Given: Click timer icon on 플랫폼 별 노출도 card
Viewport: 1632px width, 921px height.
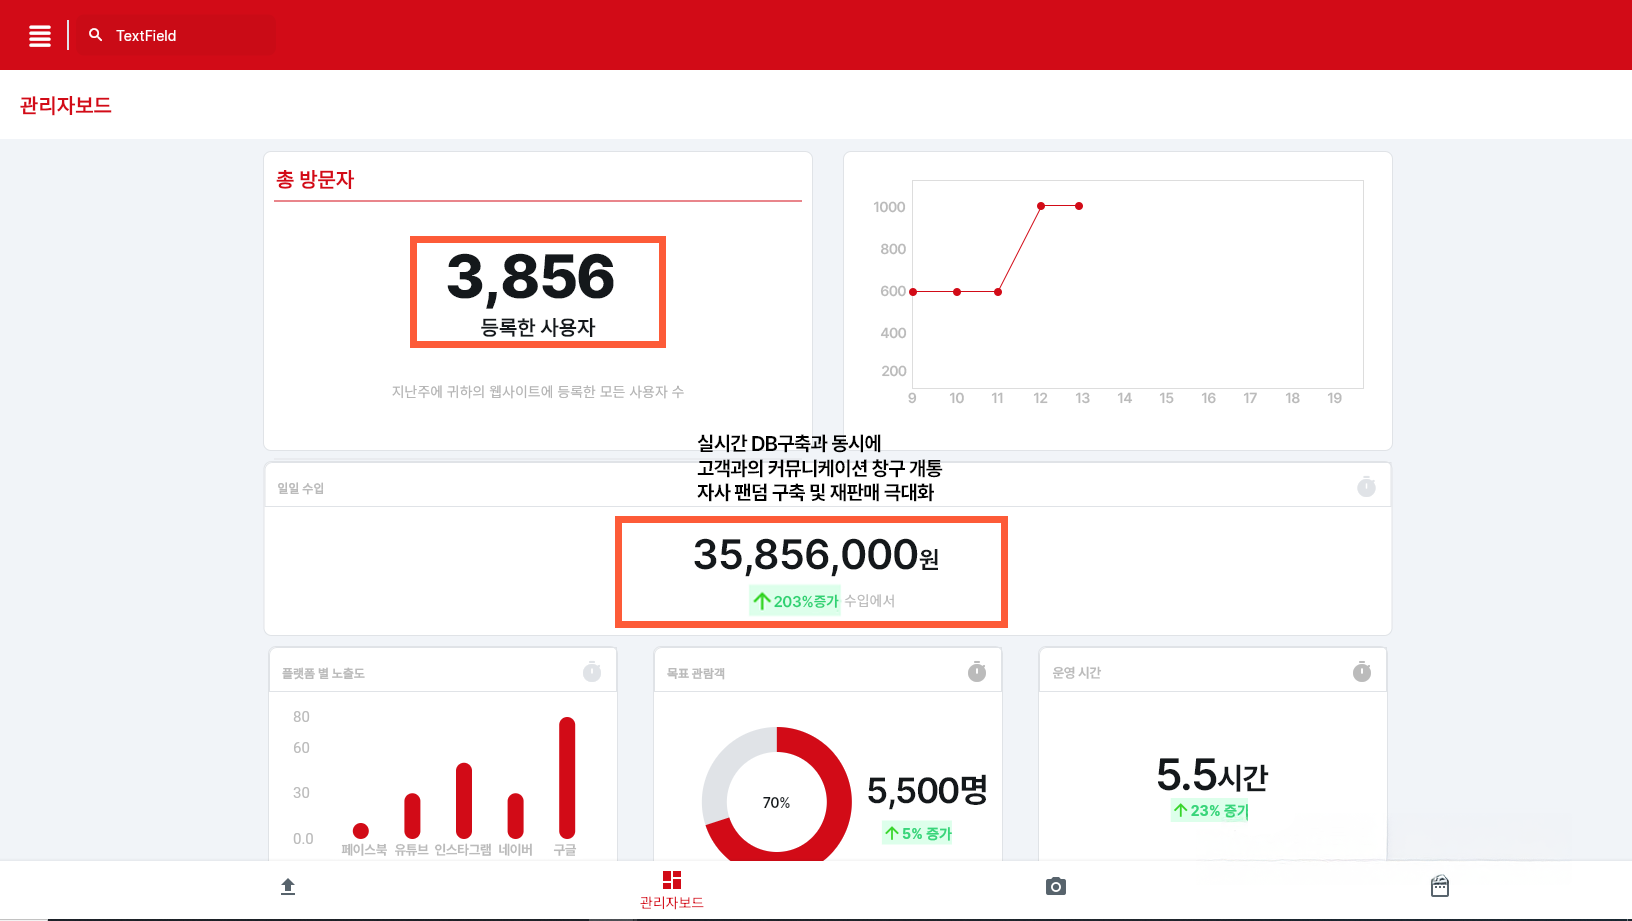Looking at the screenshot, I should [592, 672].
